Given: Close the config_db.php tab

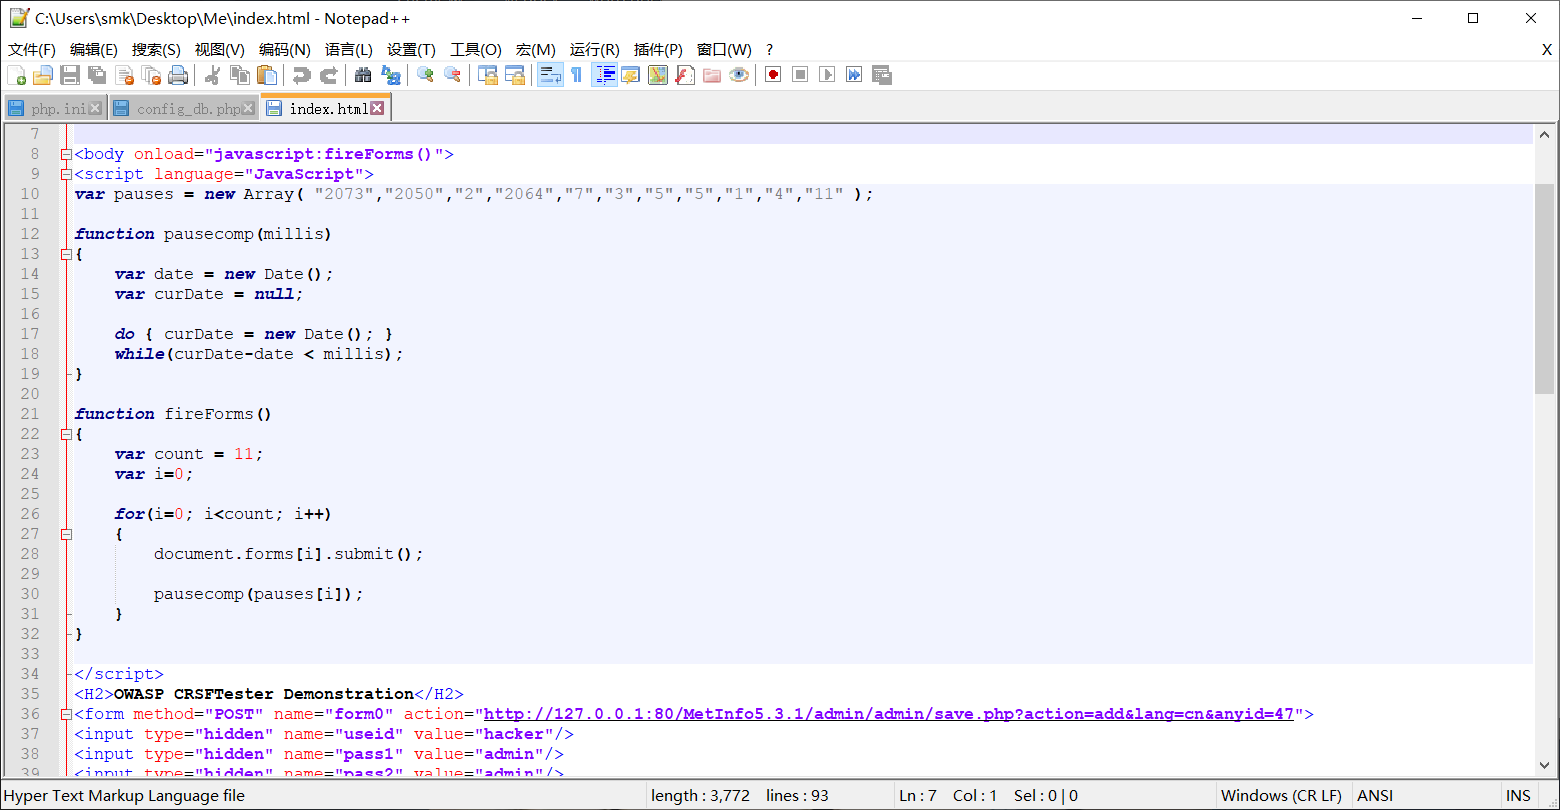Looking at the screenshot, I should [249, 108].
